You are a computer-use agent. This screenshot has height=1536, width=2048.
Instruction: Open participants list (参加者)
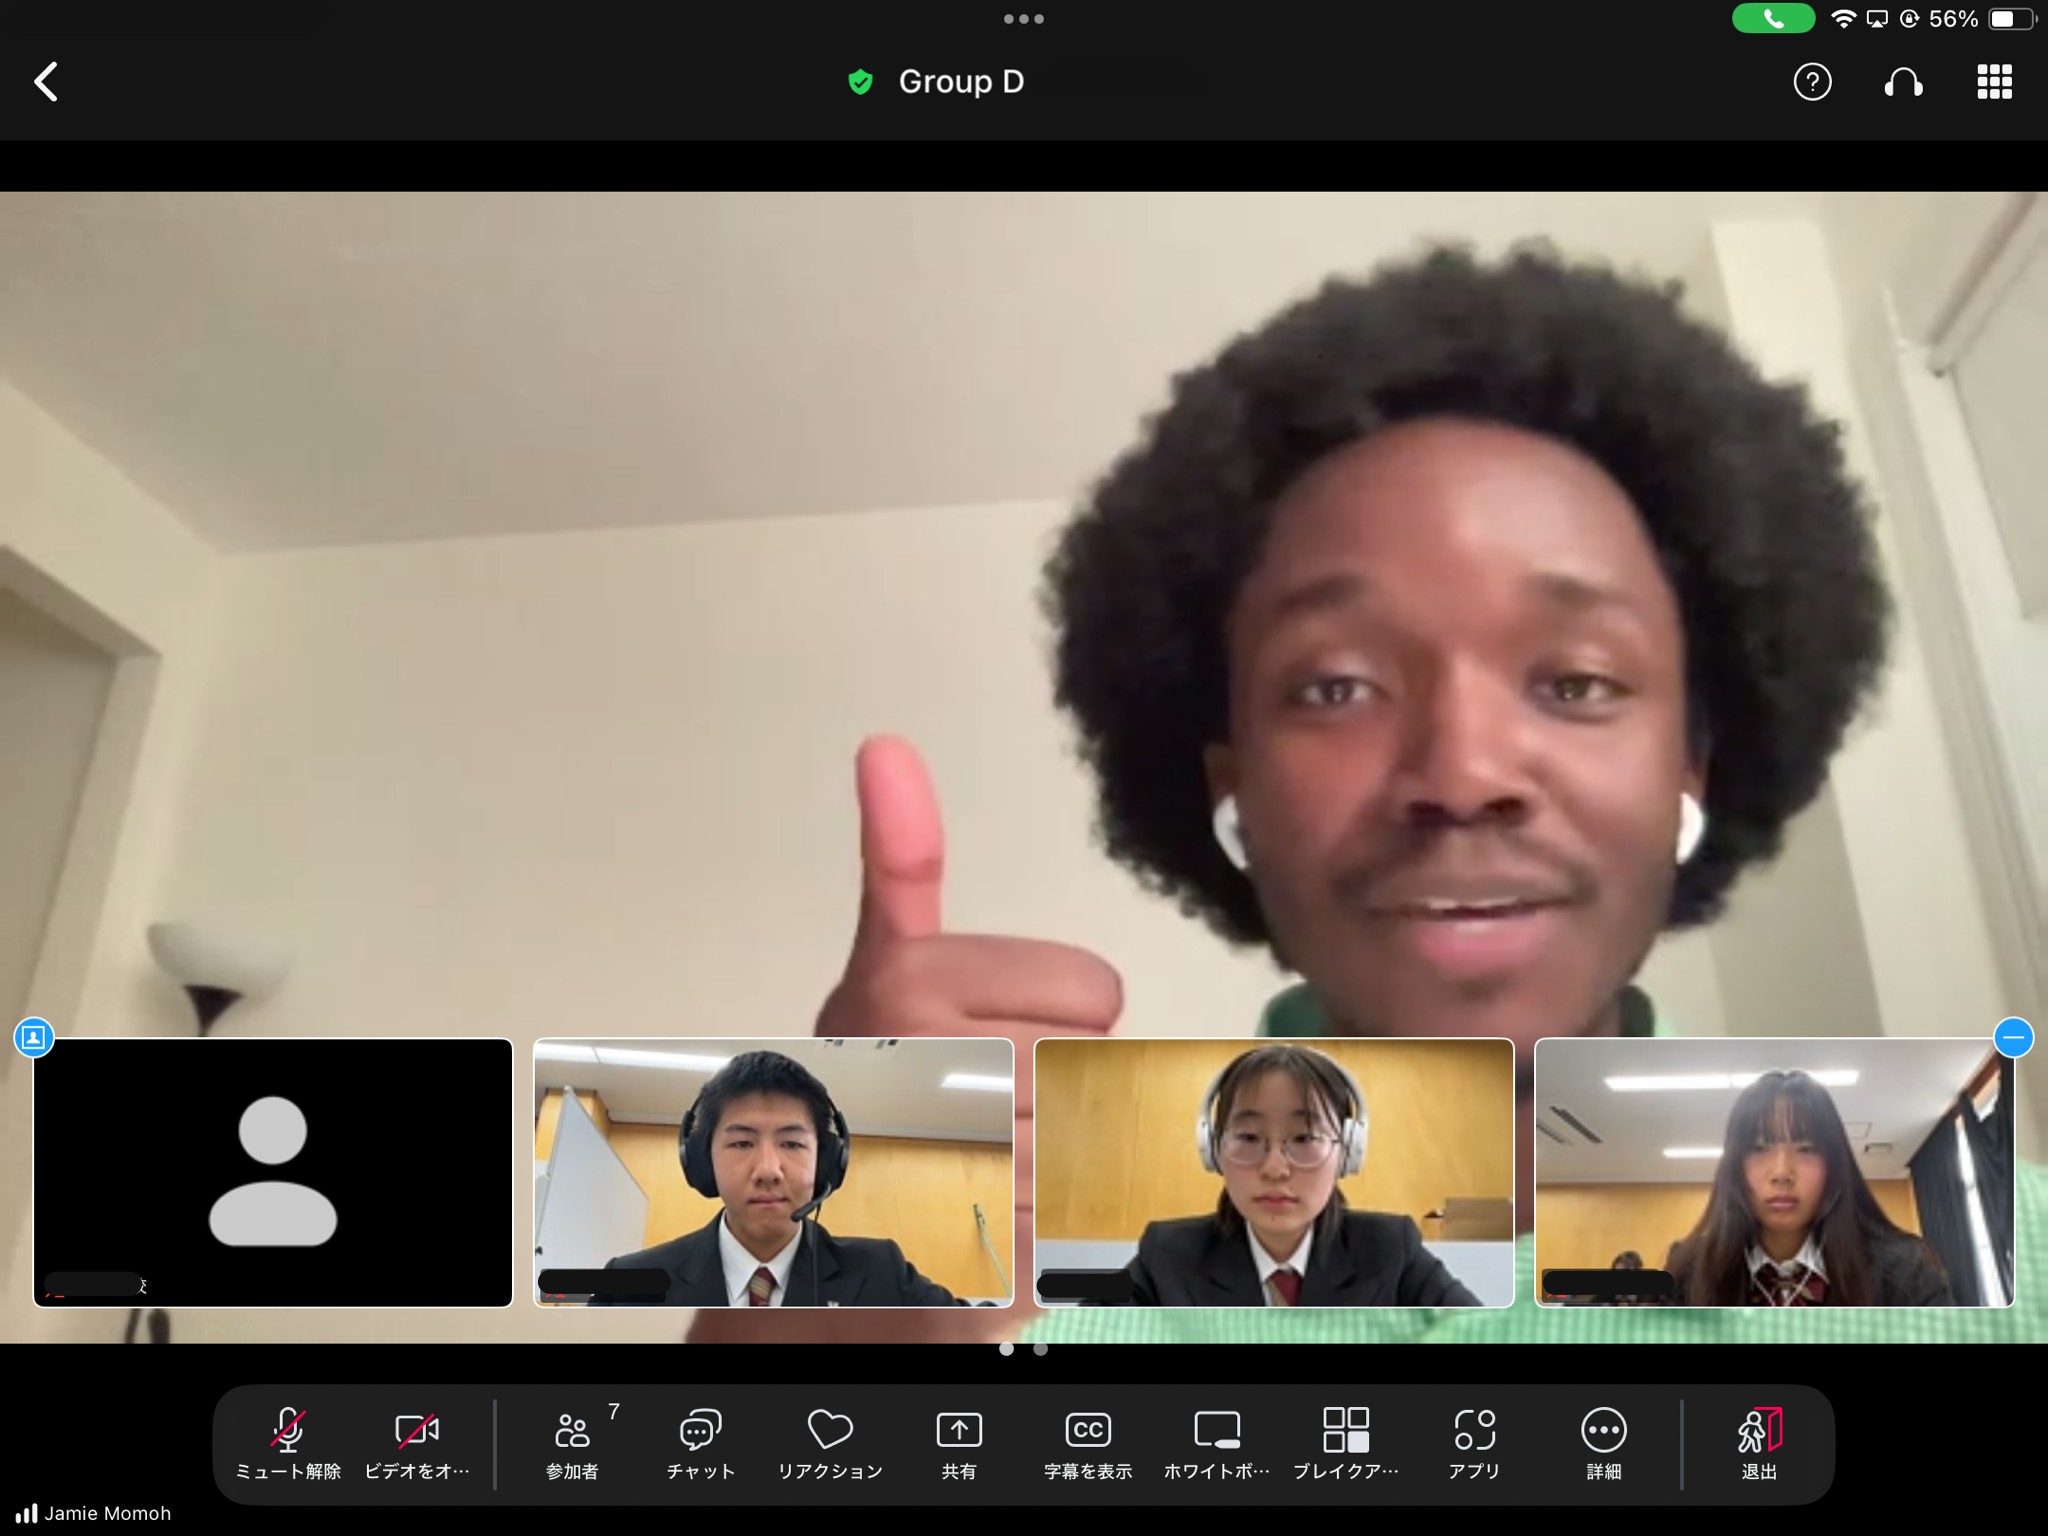coord(573,1443)
